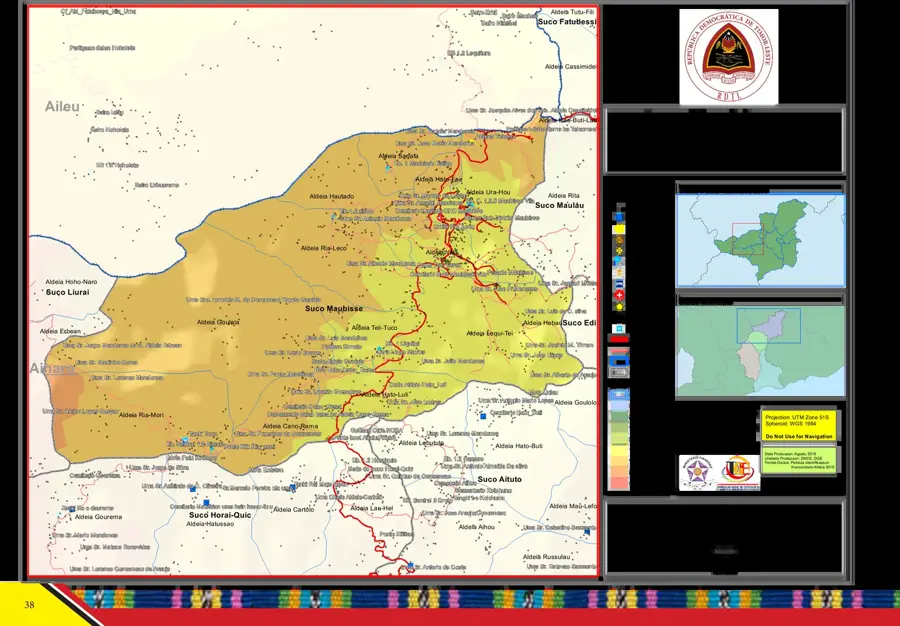Click the Aldeia Aihou label
This screenshot has width=900, height=626.
pos(477,527)
